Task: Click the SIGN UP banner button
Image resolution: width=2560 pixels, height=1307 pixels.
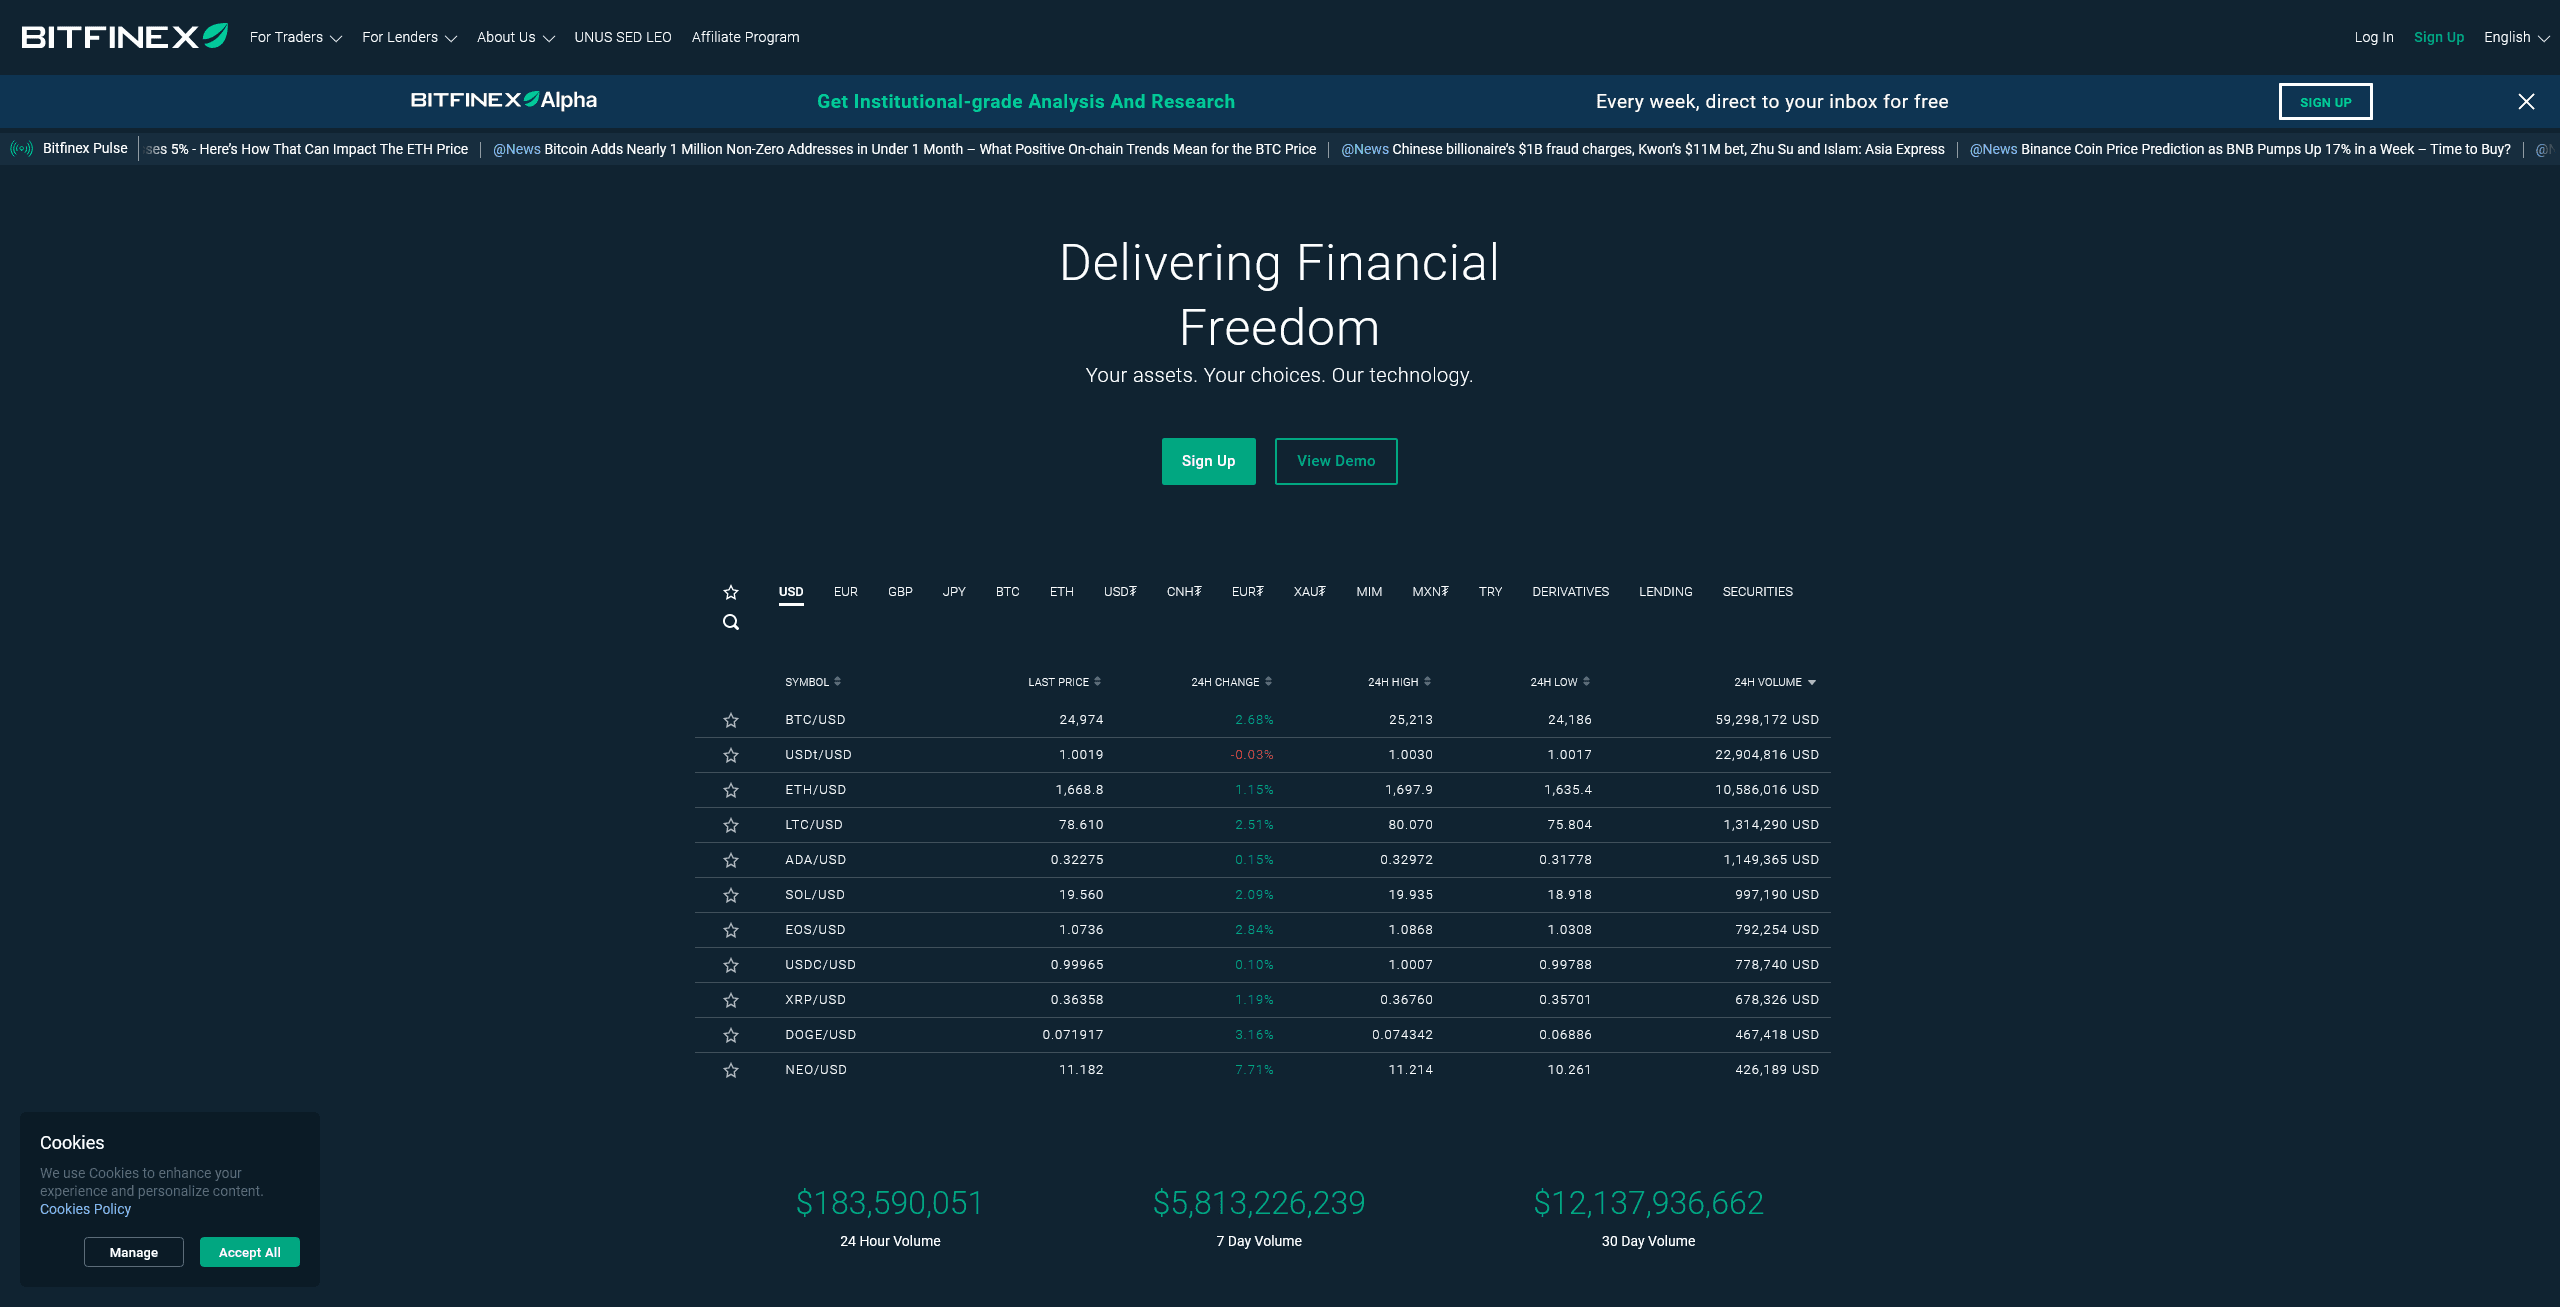Action: (2326, 102)
